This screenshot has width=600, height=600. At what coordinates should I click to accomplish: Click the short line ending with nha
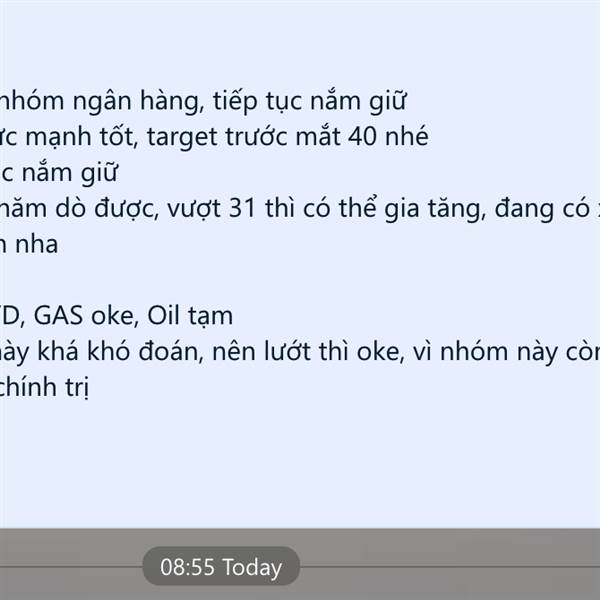pos(29,245)
